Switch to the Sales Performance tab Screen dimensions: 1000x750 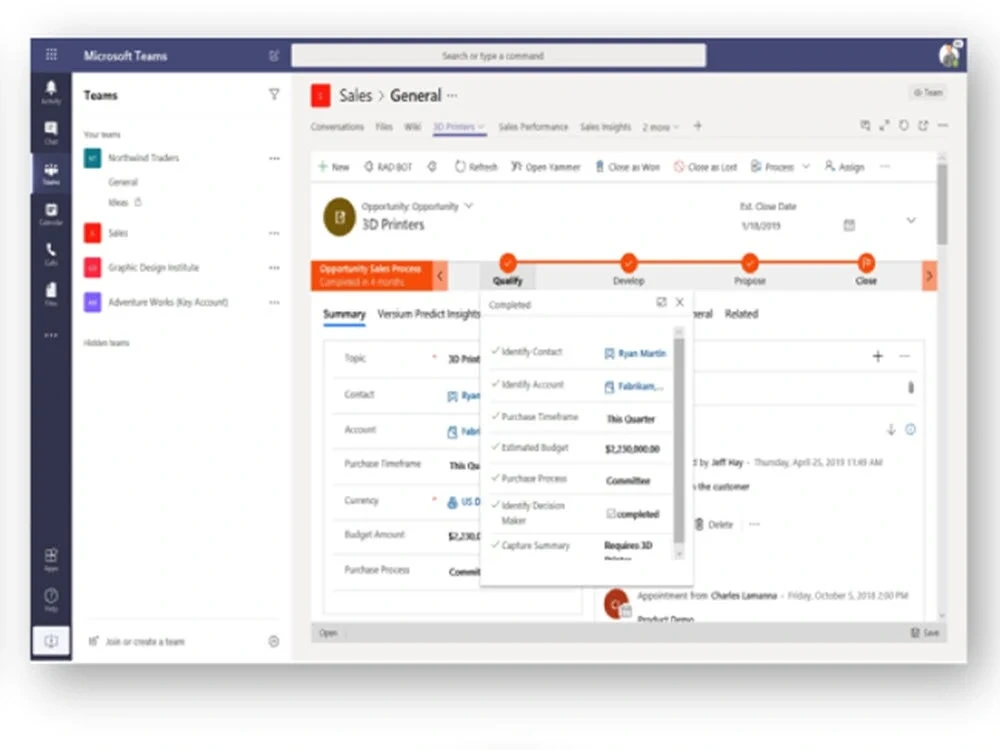[x=534, y=127]
